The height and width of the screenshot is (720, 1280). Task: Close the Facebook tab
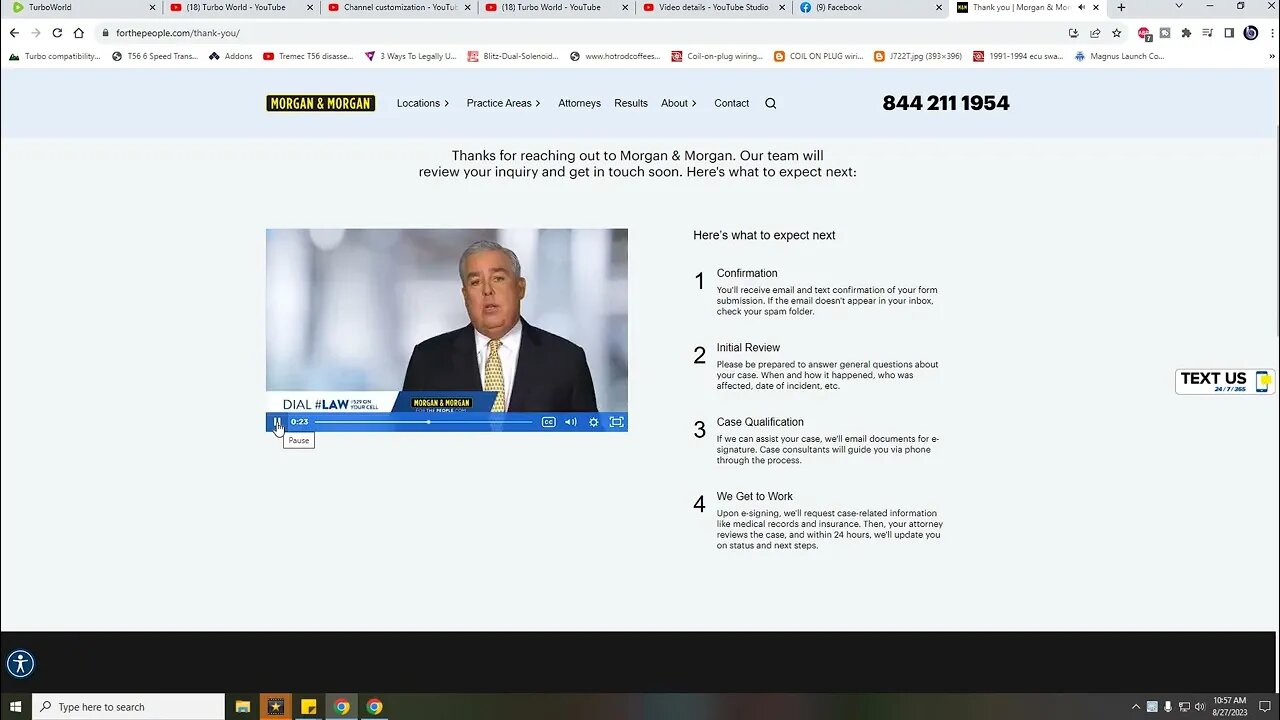coord(938,7)
